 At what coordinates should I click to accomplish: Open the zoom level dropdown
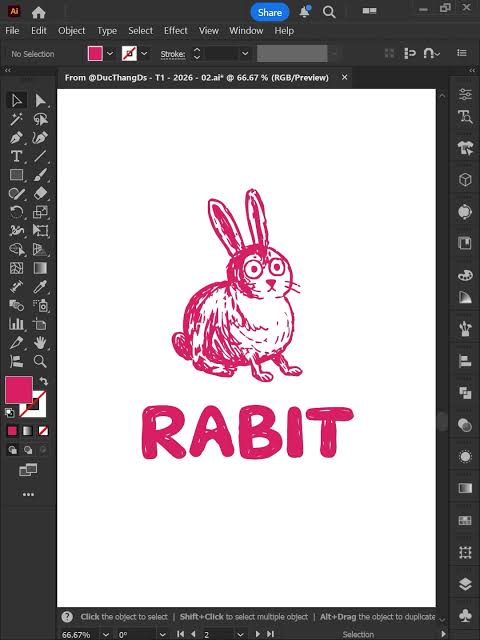click(x=106, y=635)
